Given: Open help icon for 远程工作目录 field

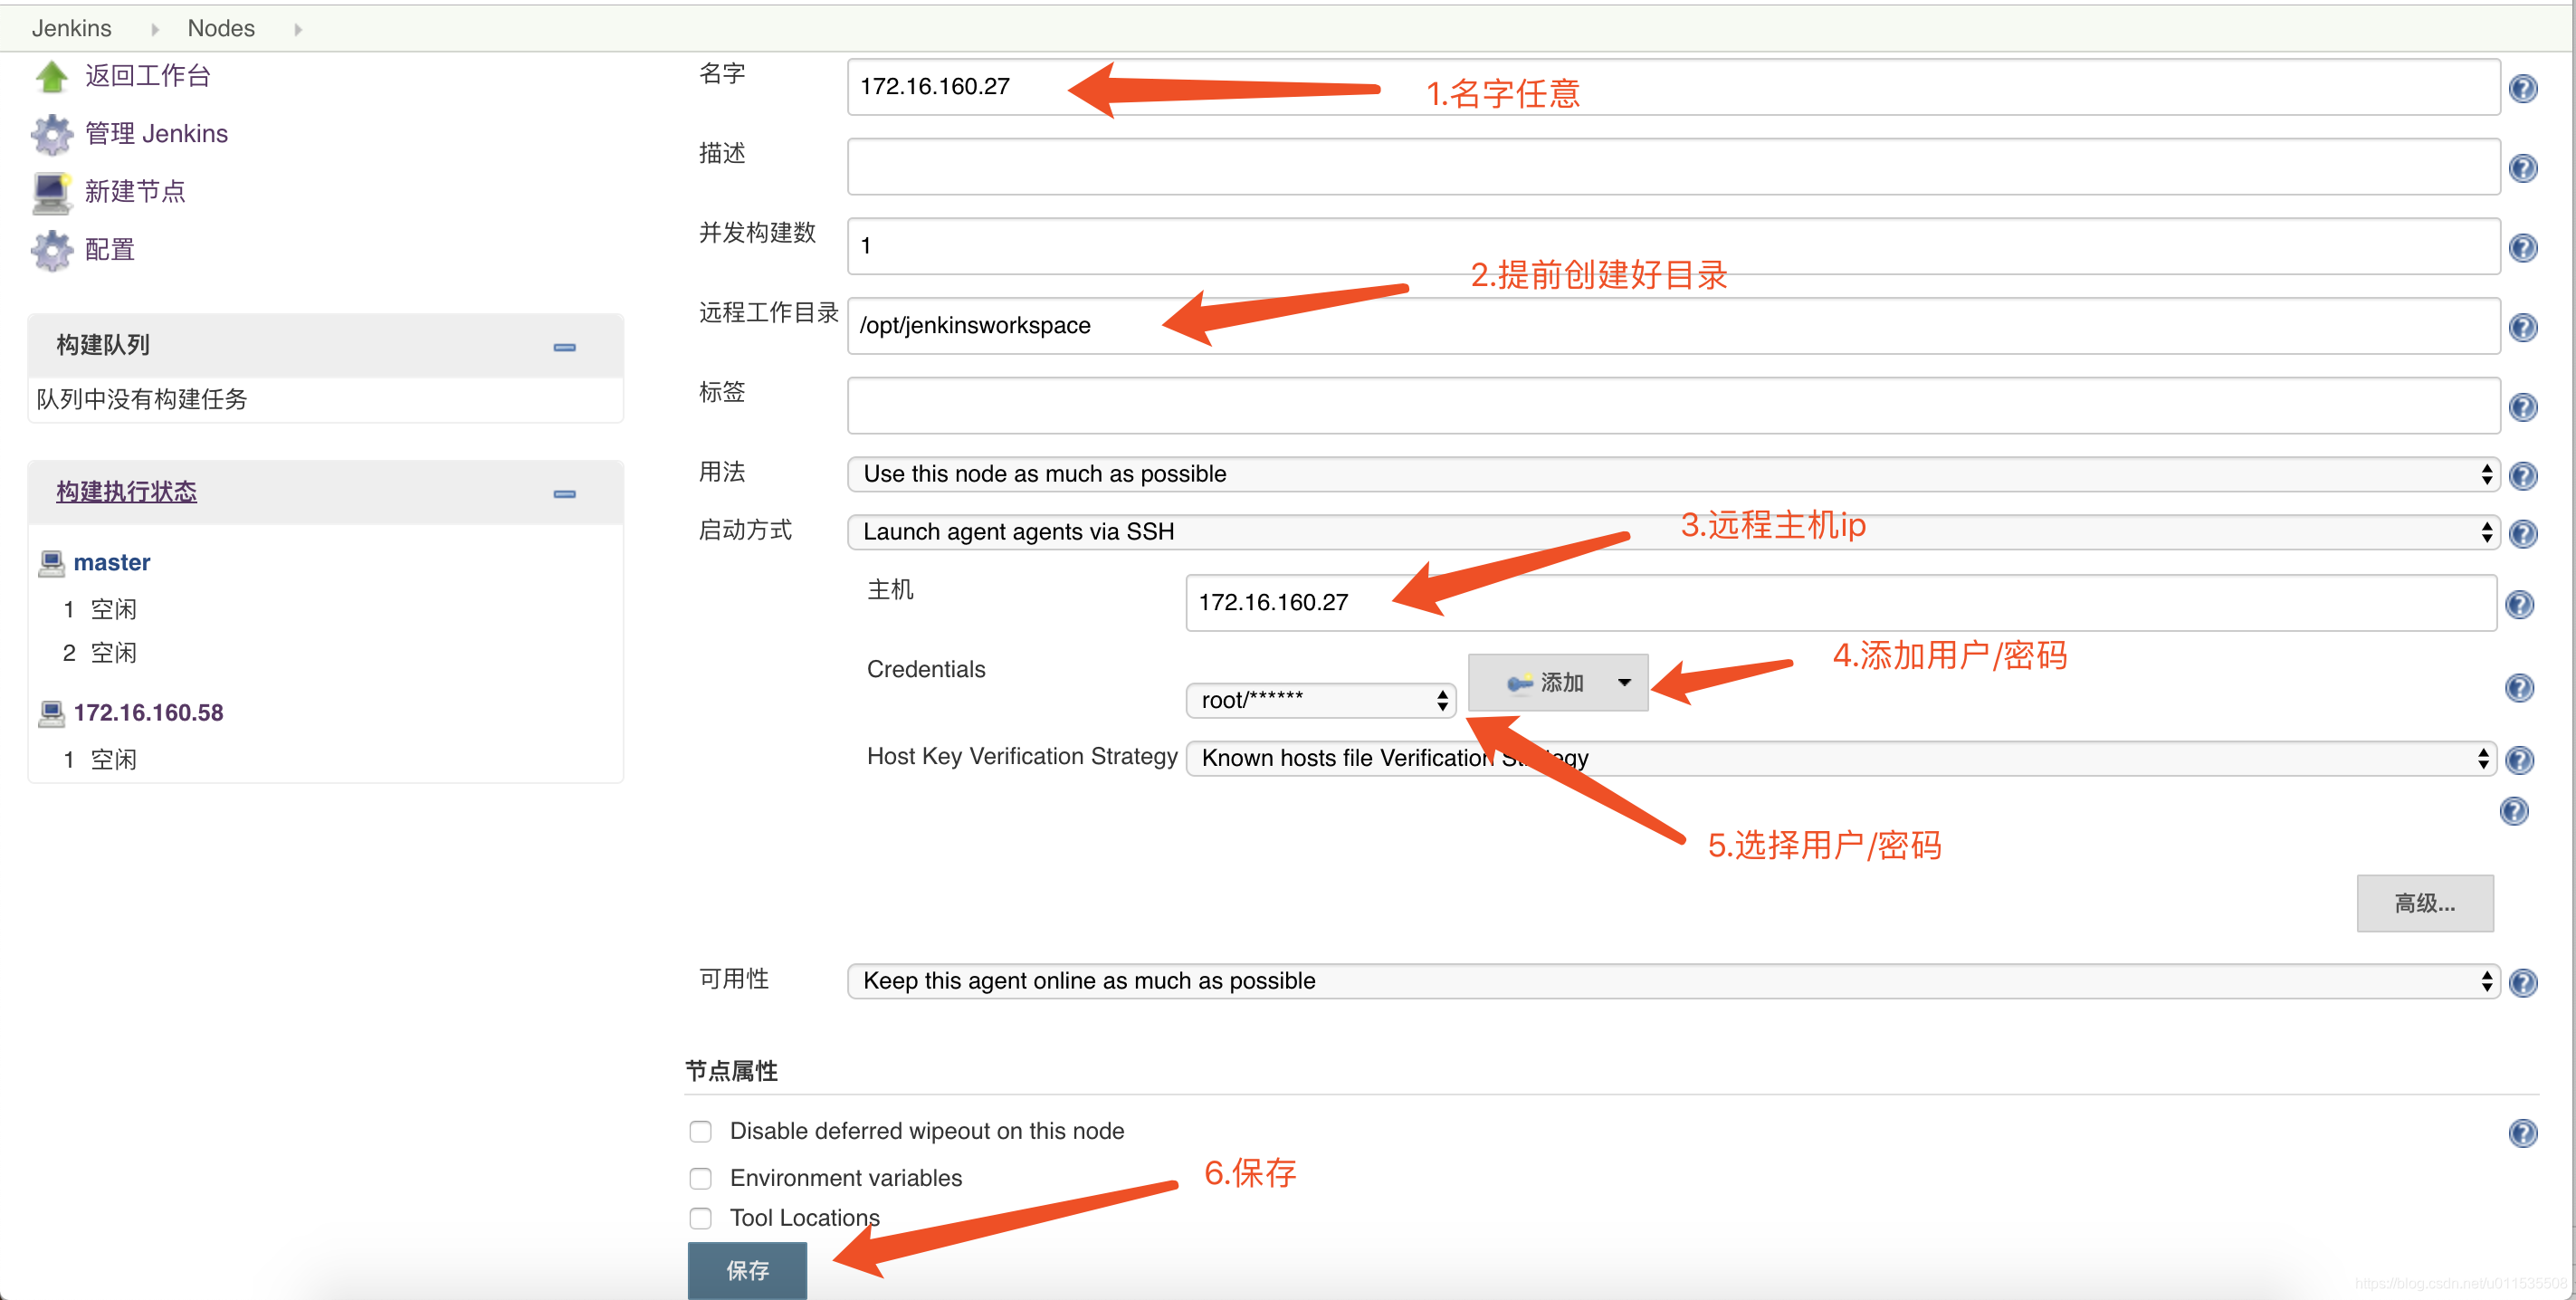Looking at the screenshot, I should click(x=2523, y=327).
